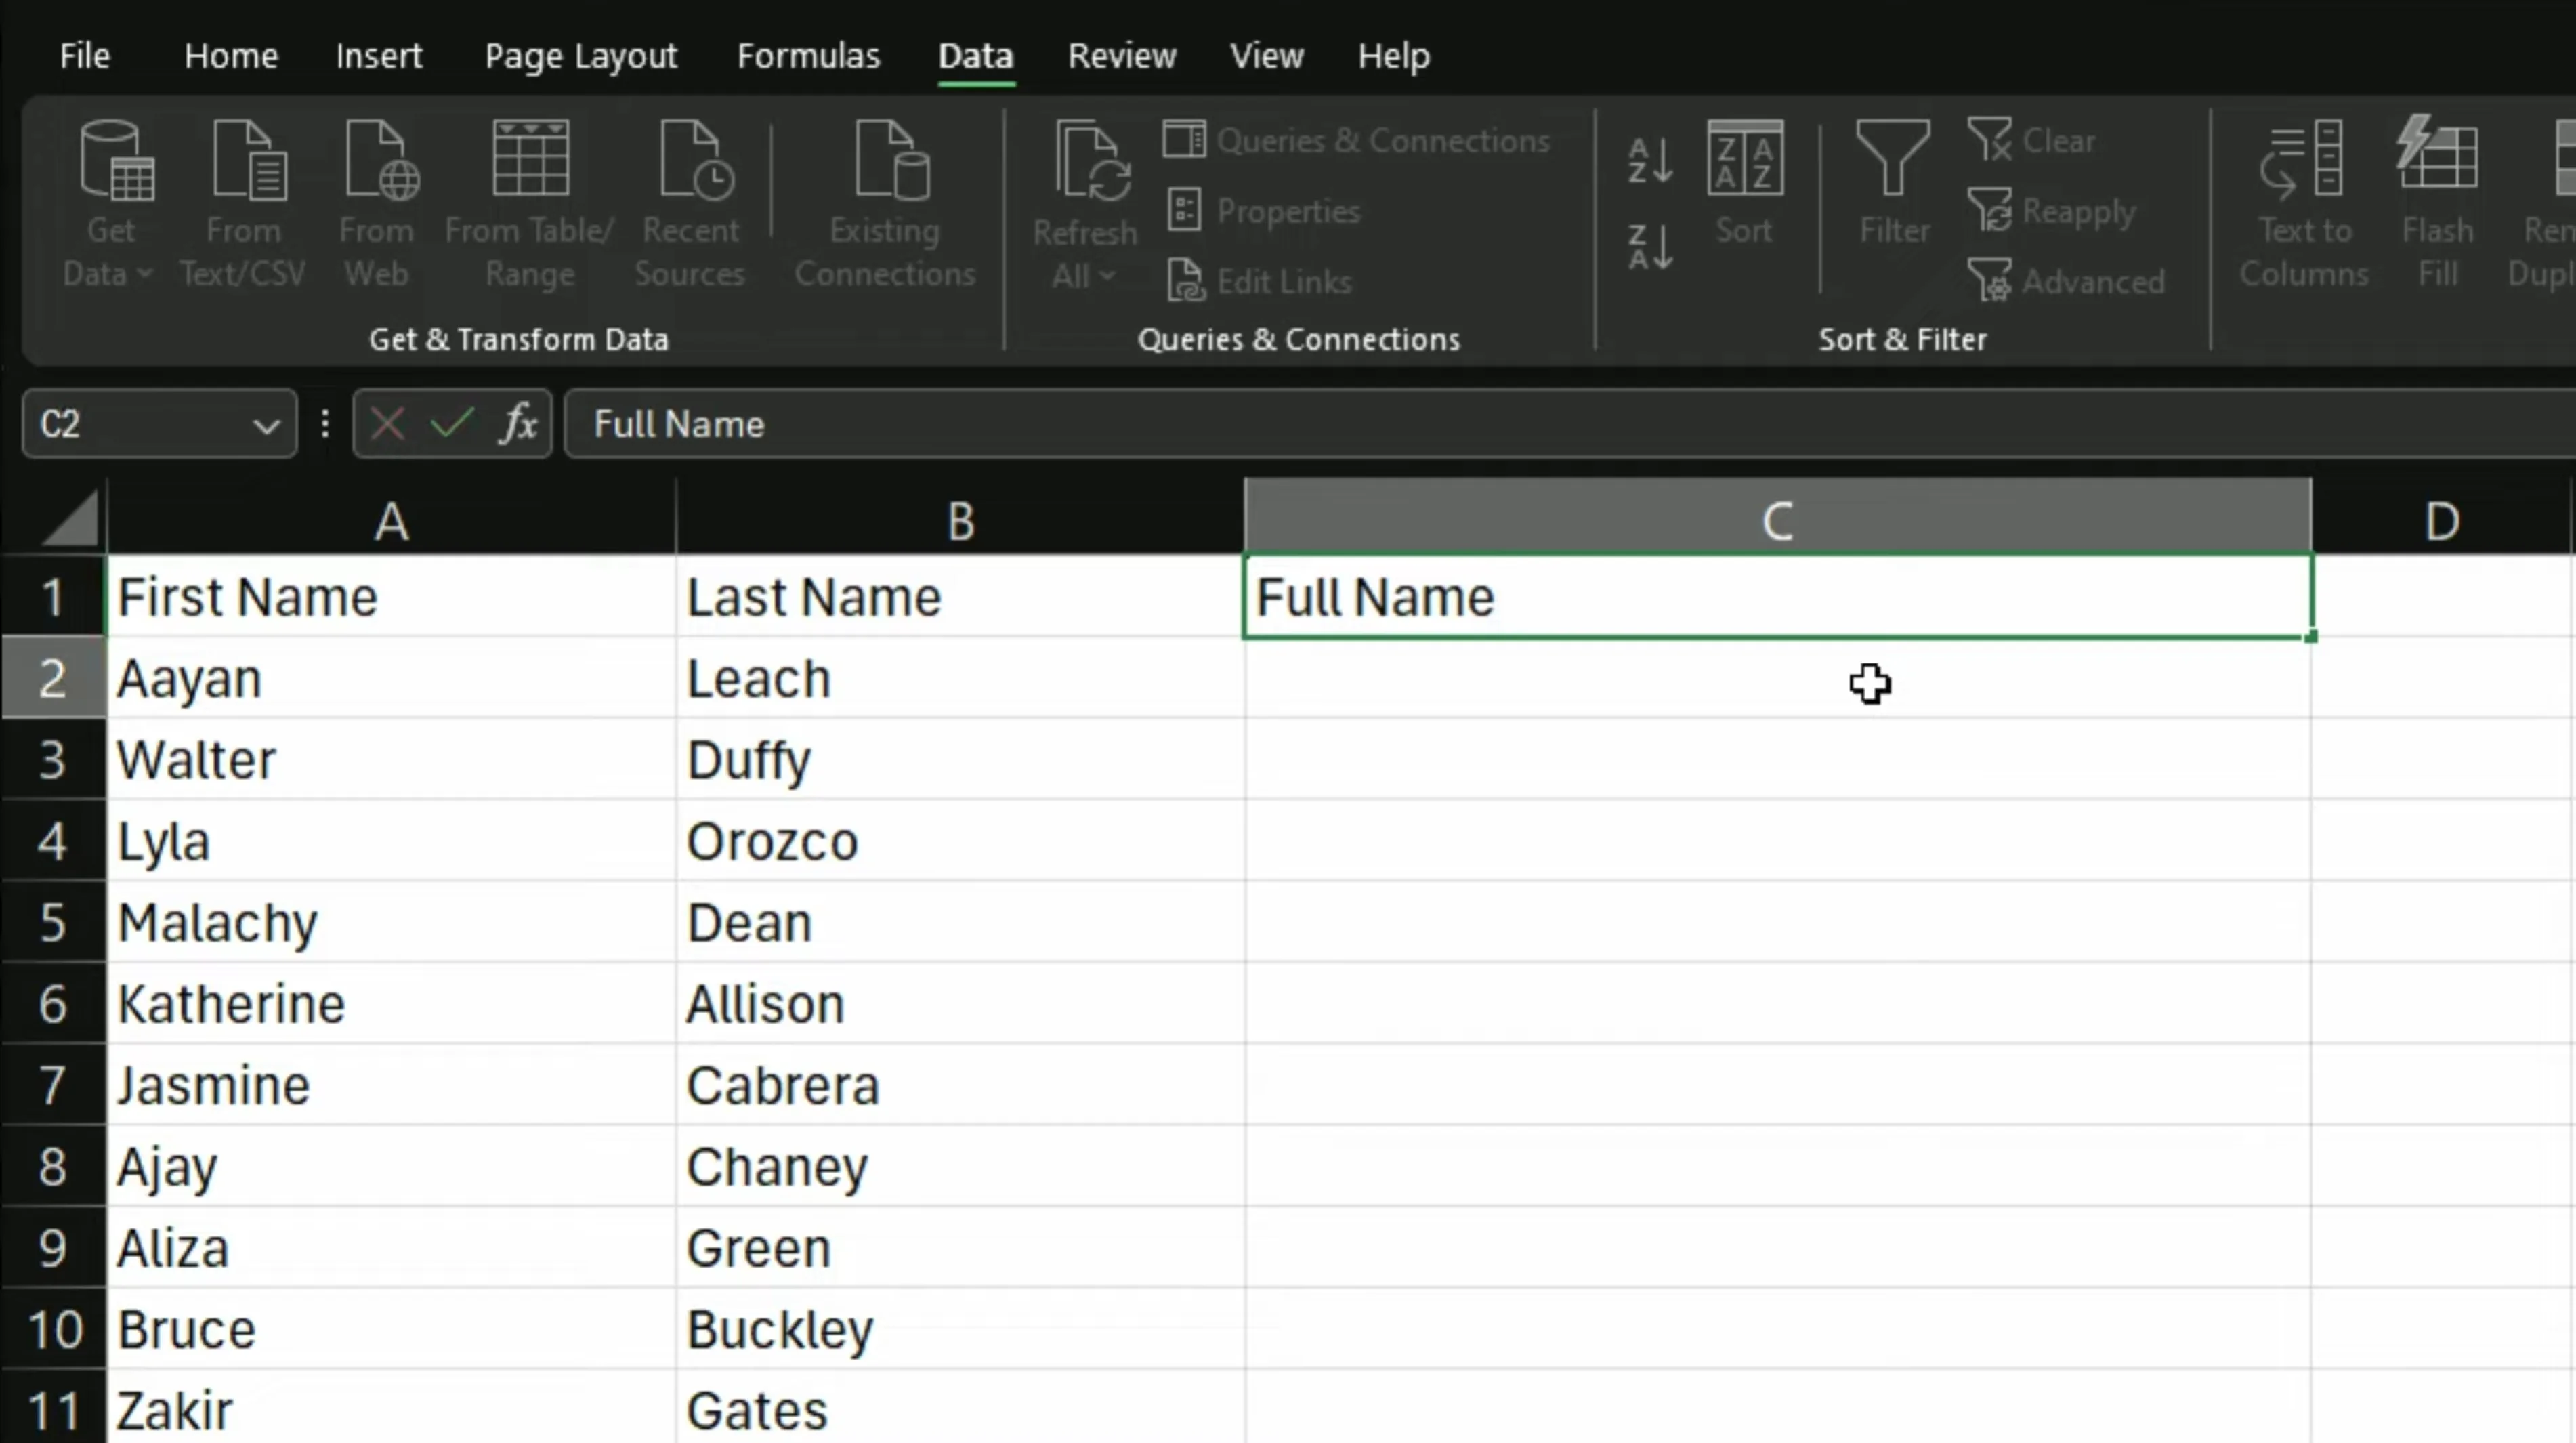Confirm entry with the check mark
This screenshot has height=1443, width=2576.
[x=452, y=424]
